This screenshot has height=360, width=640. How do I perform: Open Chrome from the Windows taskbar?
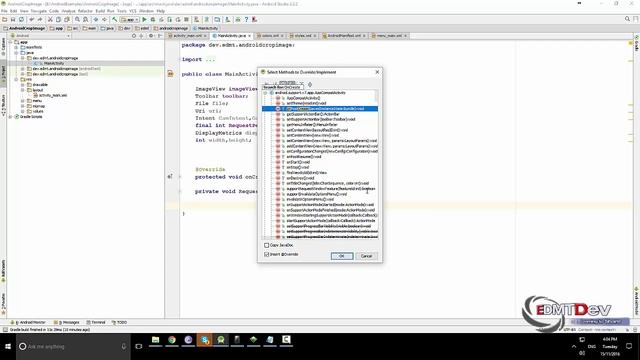[x=172, y=340]
